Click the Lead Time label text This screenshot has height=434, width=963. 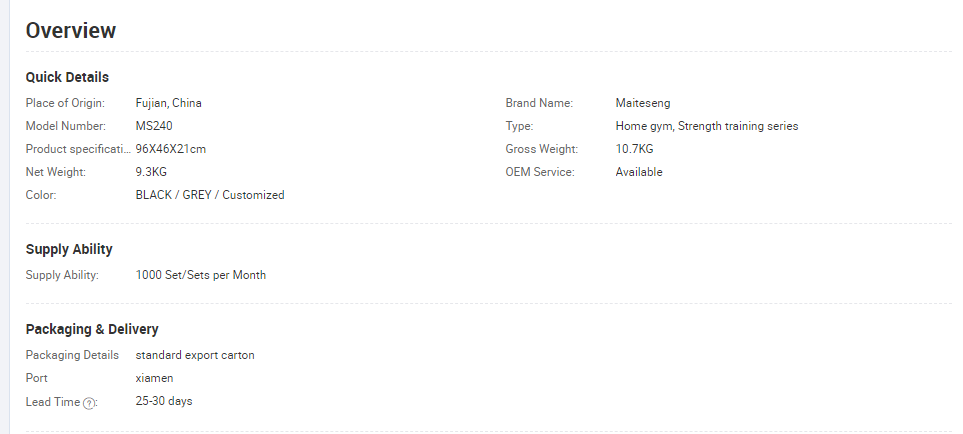coord(53,402)
